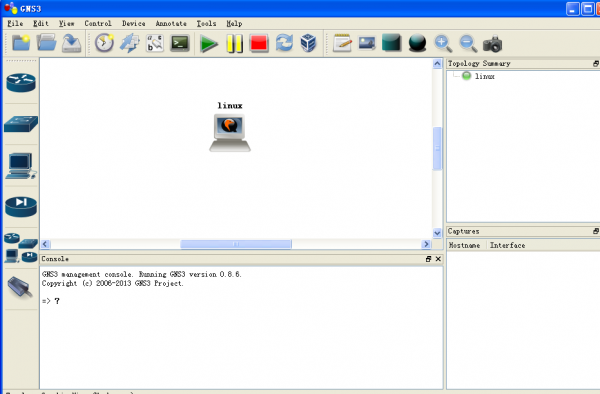Click the VirtualBox cube icon
600x394 pixels.
(x=308, y=43)
